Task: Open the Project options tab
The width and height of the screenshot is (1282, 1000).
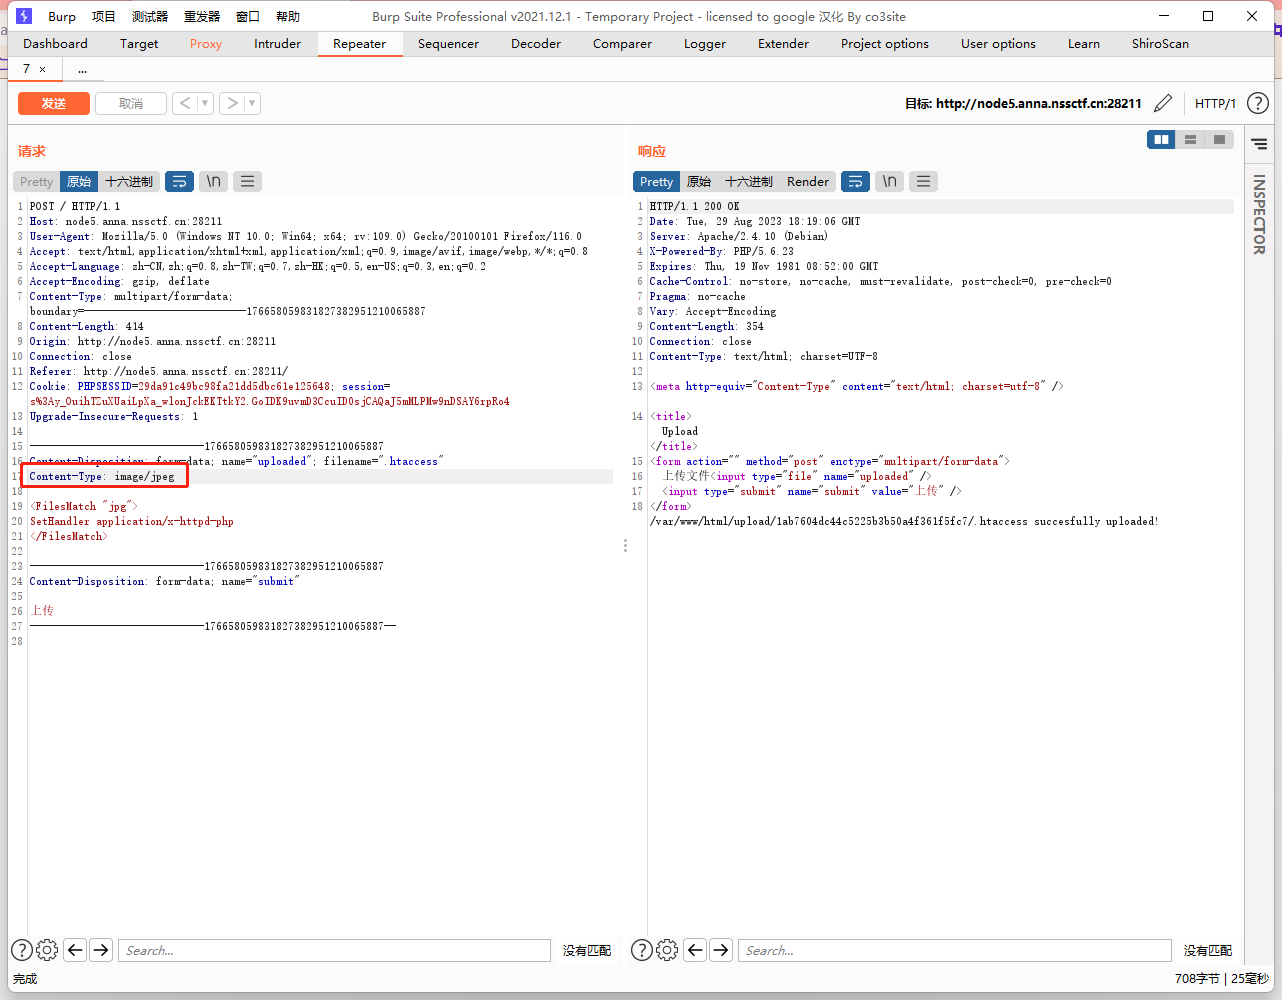Action: (885, 43)
